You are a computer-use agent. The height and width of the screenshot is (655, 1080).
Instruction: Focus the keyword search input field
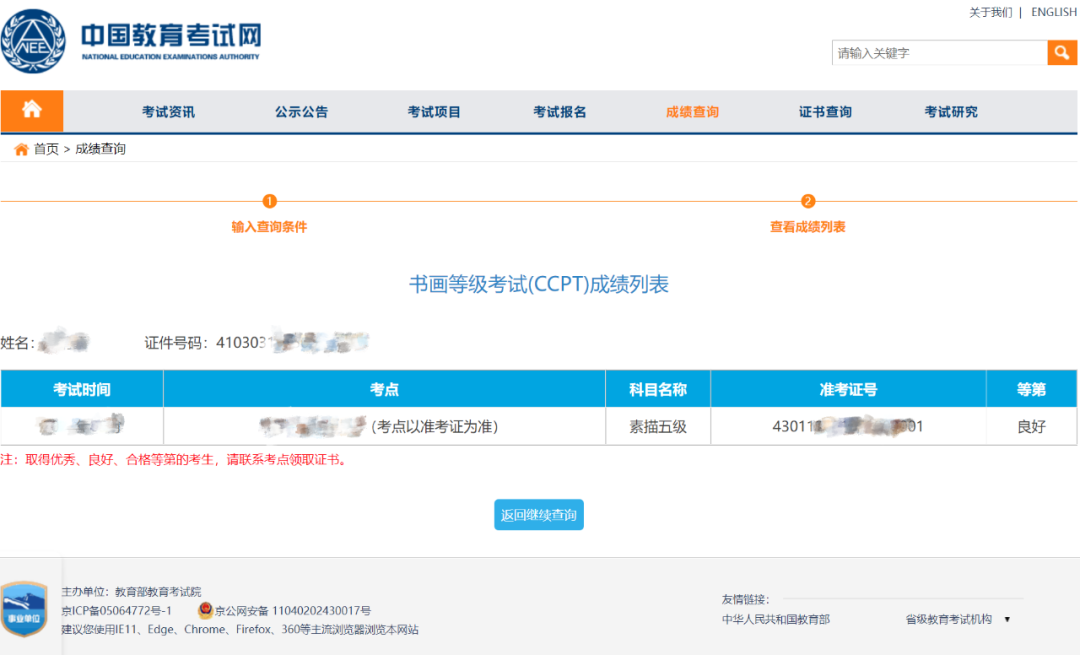(x=939, y=53)
